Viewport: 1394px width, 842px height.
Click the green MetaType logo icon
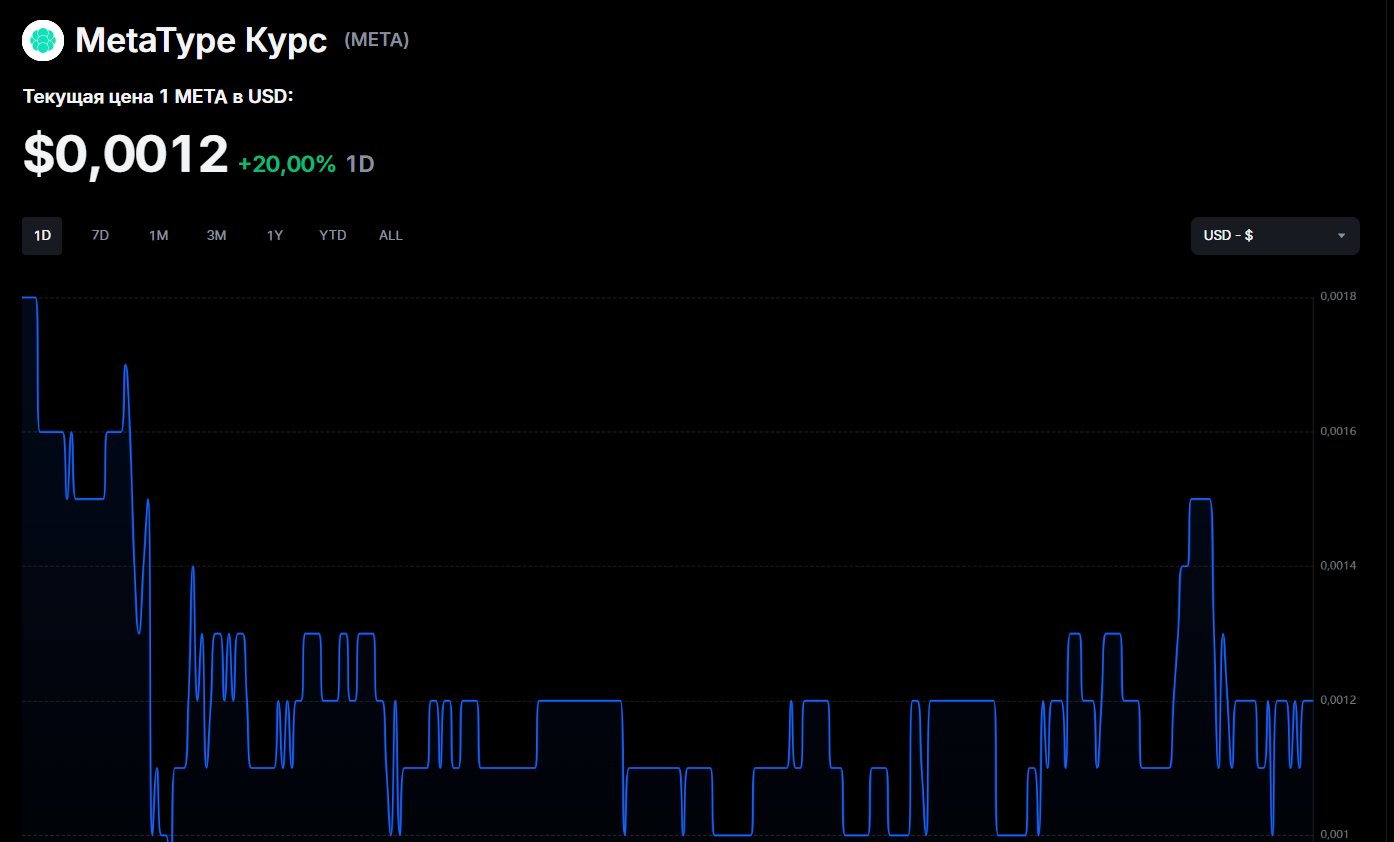pos(43,41)
